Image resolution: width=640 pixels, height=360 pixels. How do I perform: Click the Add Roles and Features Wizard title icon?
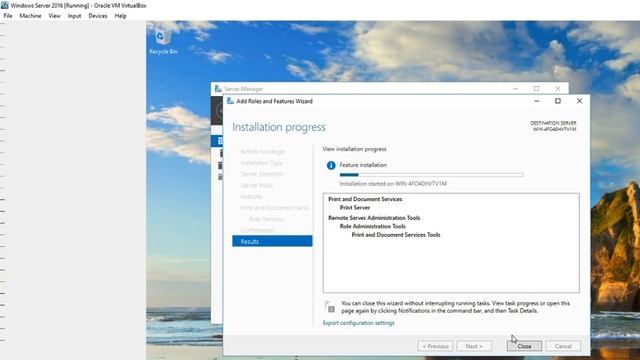click(230, 101)
